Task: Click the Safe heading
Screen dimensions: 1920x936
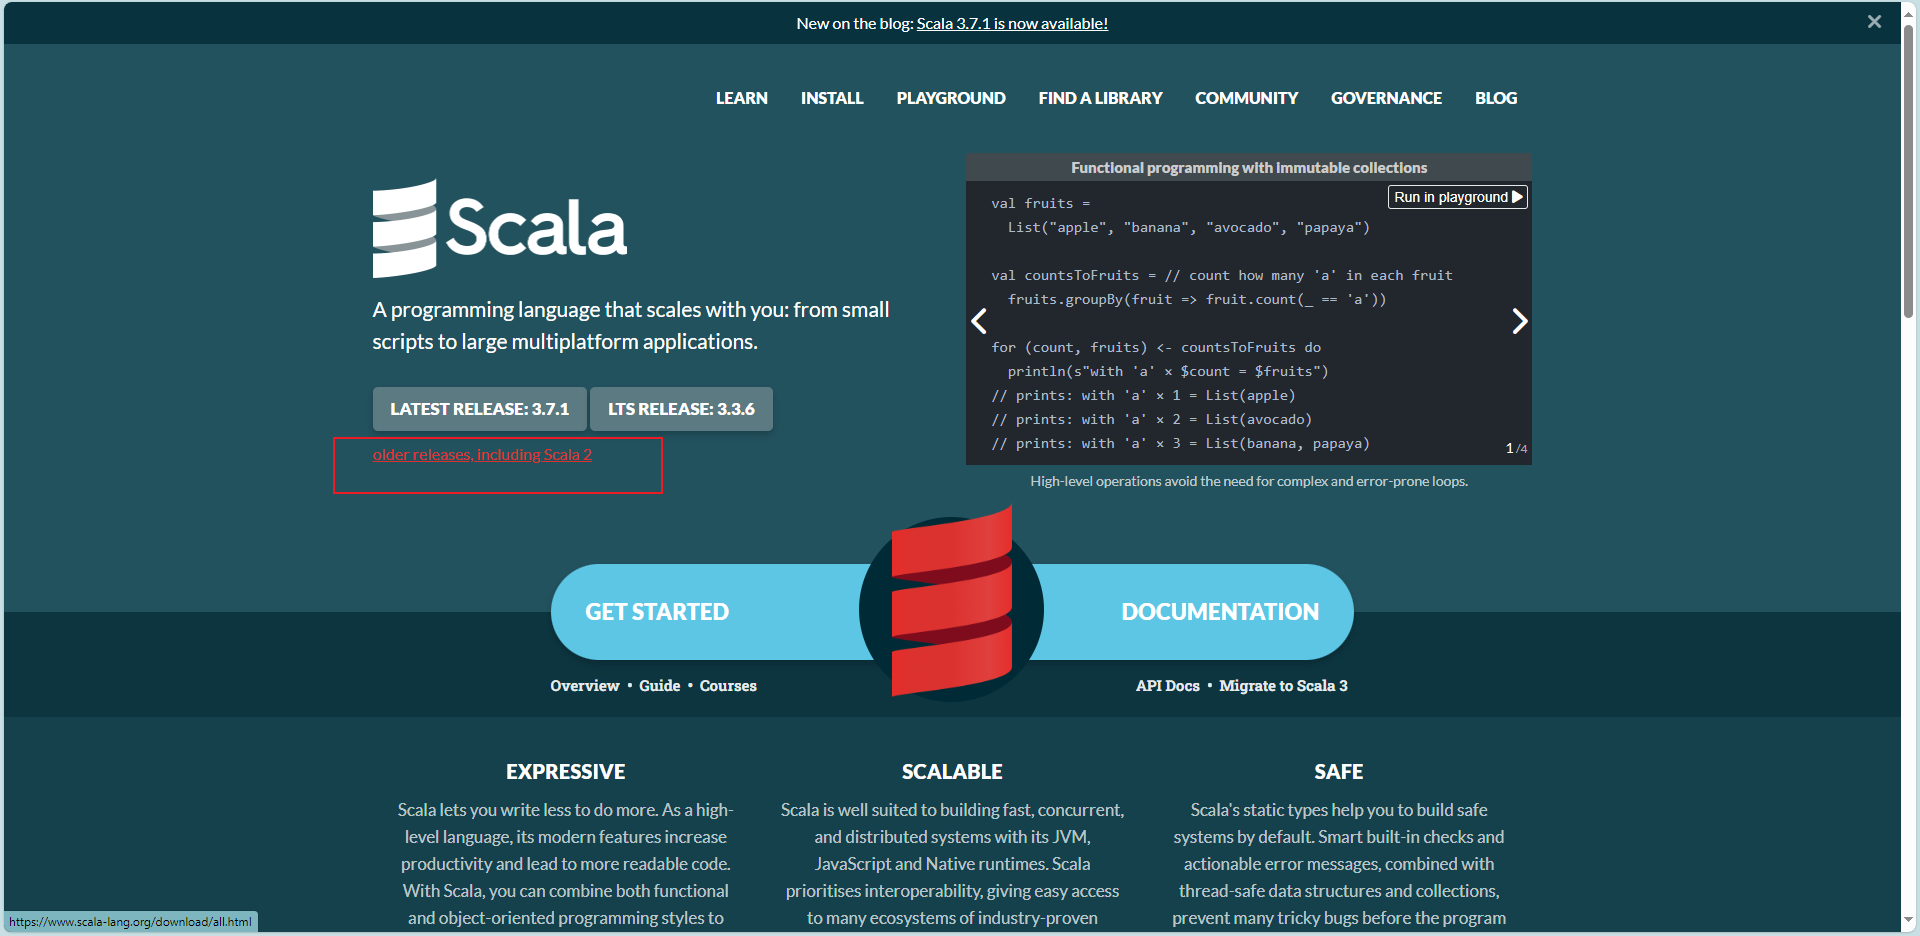Action: (1339, 772)
